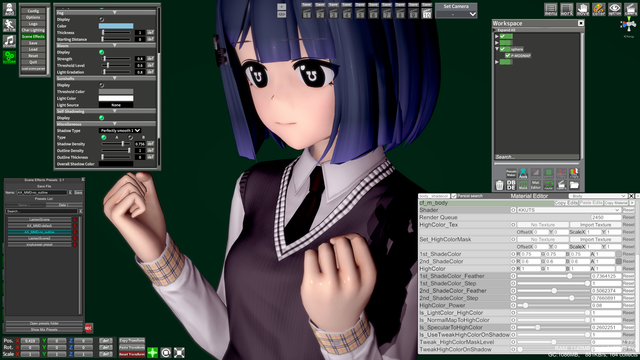This screenshot has width=640, height=360.
Task: Click the Load menu item
Action: (33, 49)
